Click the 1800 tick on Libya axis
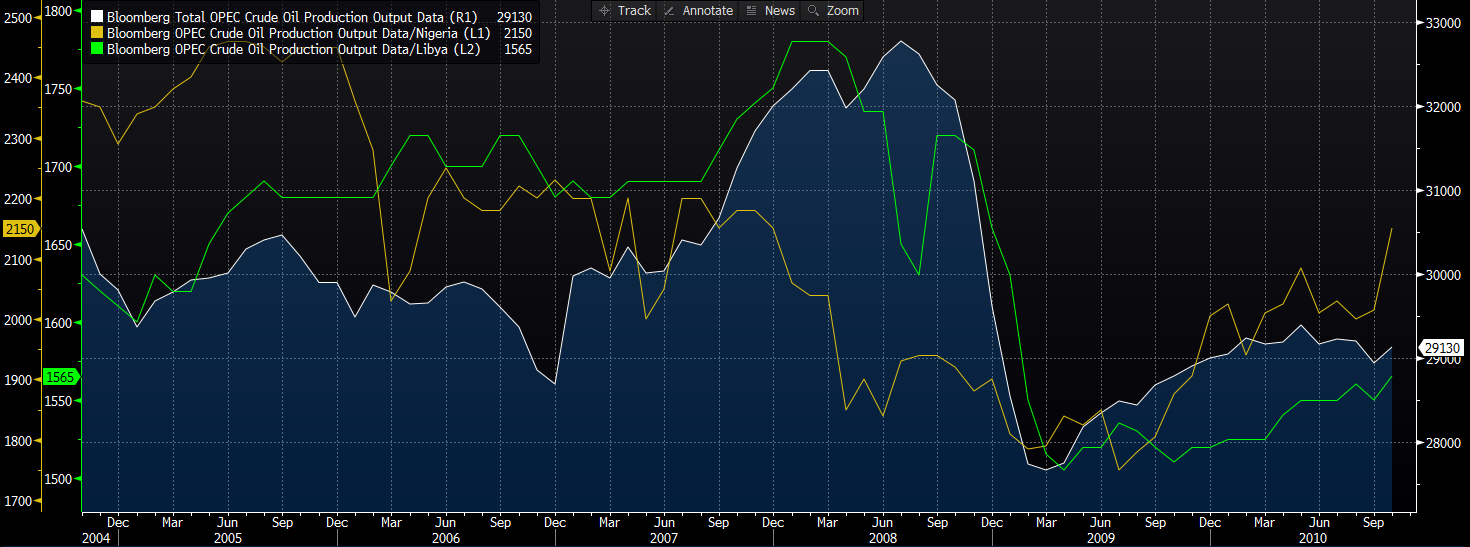 [x=59, y=11]
